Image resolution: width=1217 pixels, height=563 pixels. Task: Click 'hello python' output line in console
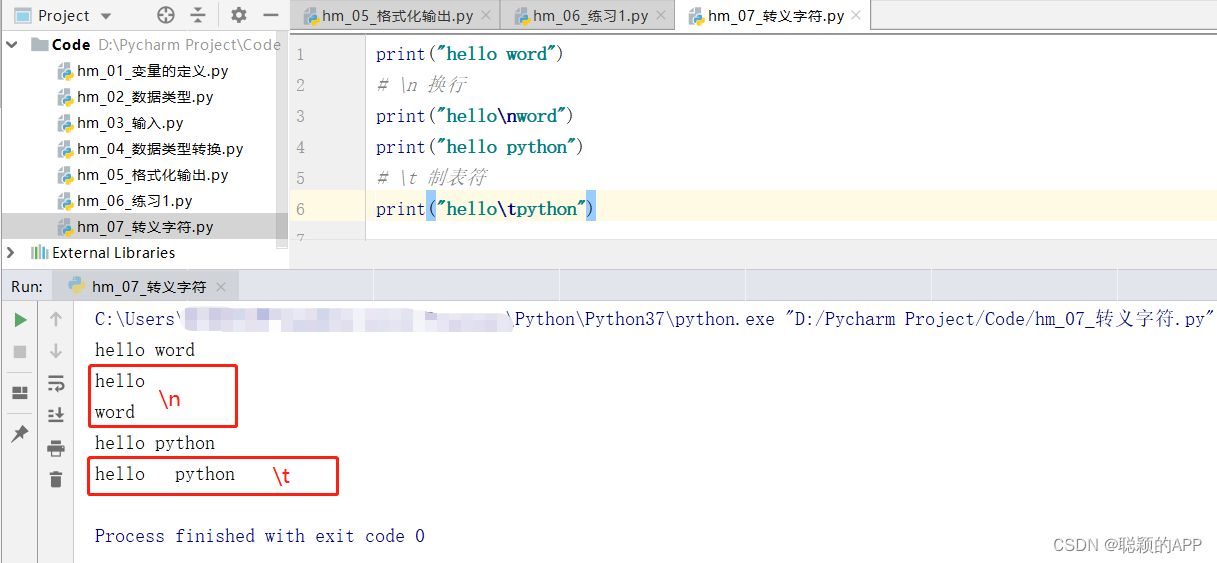155,443
